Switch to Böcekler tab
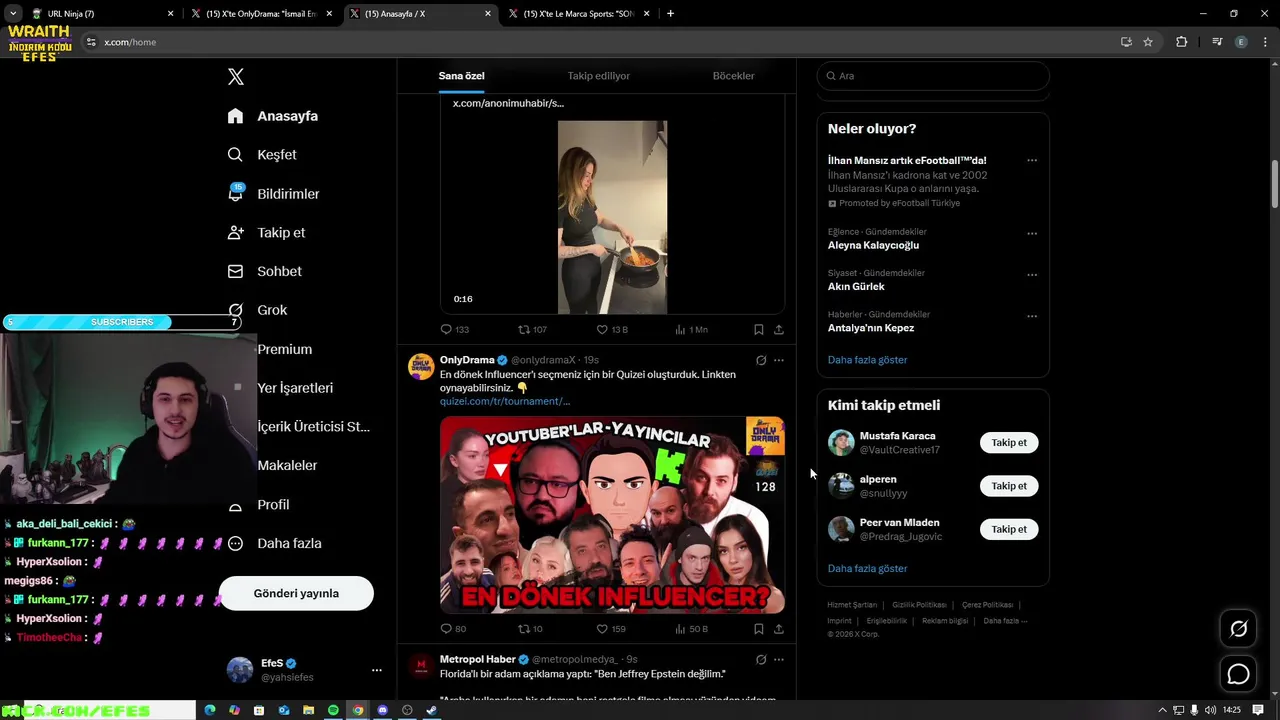Image resolution: width=1280 pixels, height=720 pixels. (x=733, y=76)
